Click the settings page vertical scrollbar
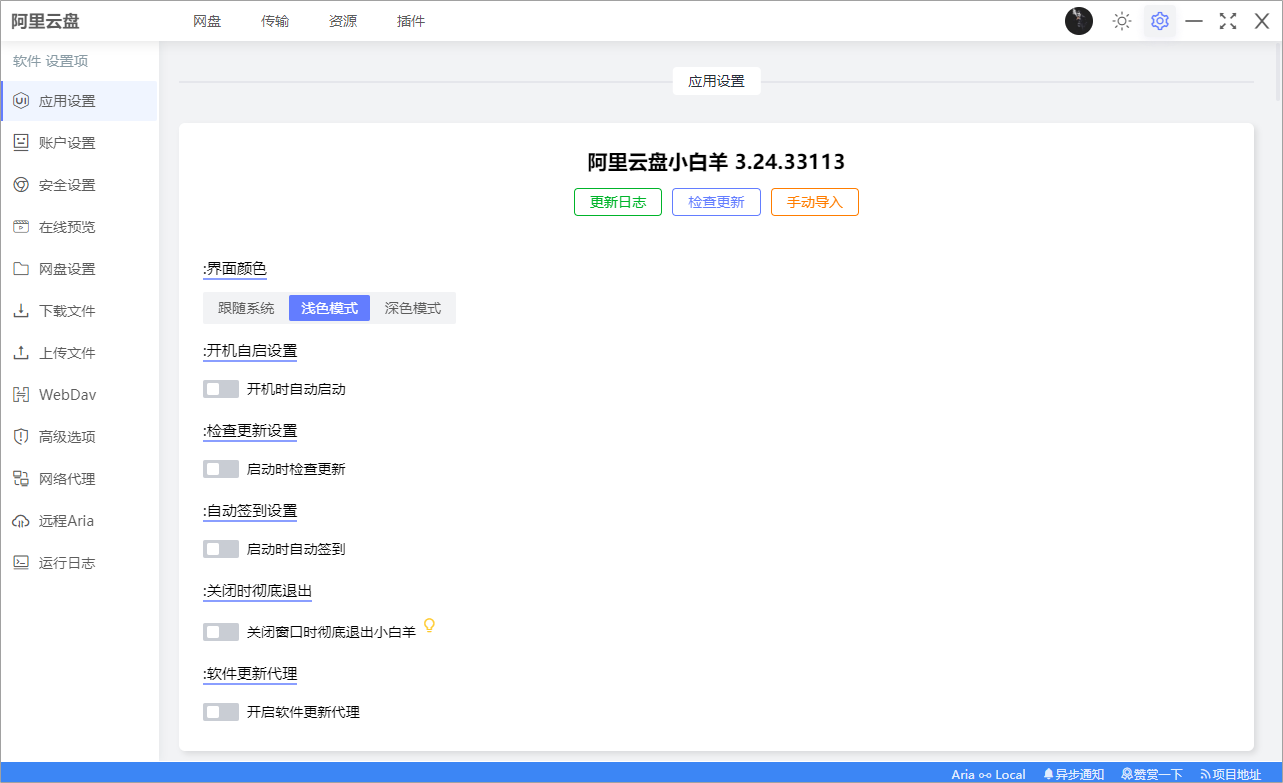Viewport: 1283px width, 783px height. [x=1278, y=72]
